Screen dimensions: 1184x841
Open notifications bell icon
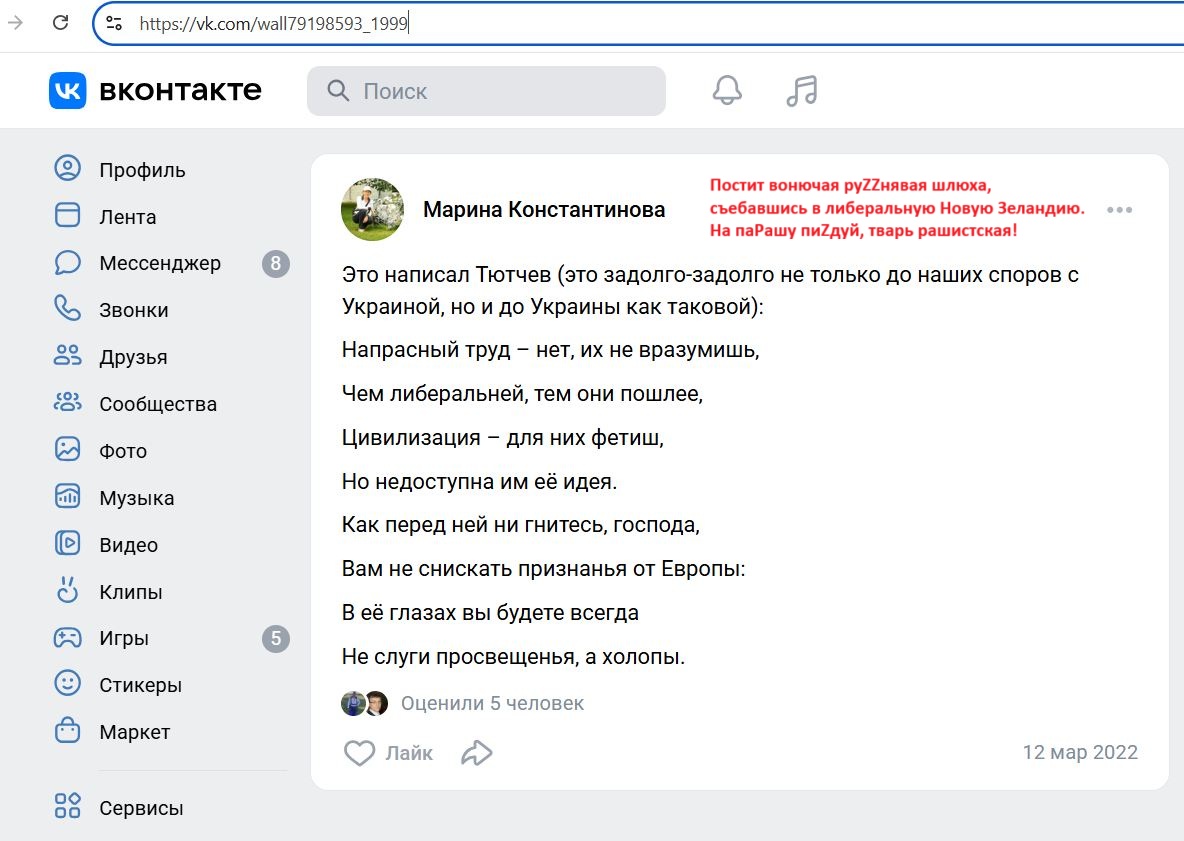point(727,91)
